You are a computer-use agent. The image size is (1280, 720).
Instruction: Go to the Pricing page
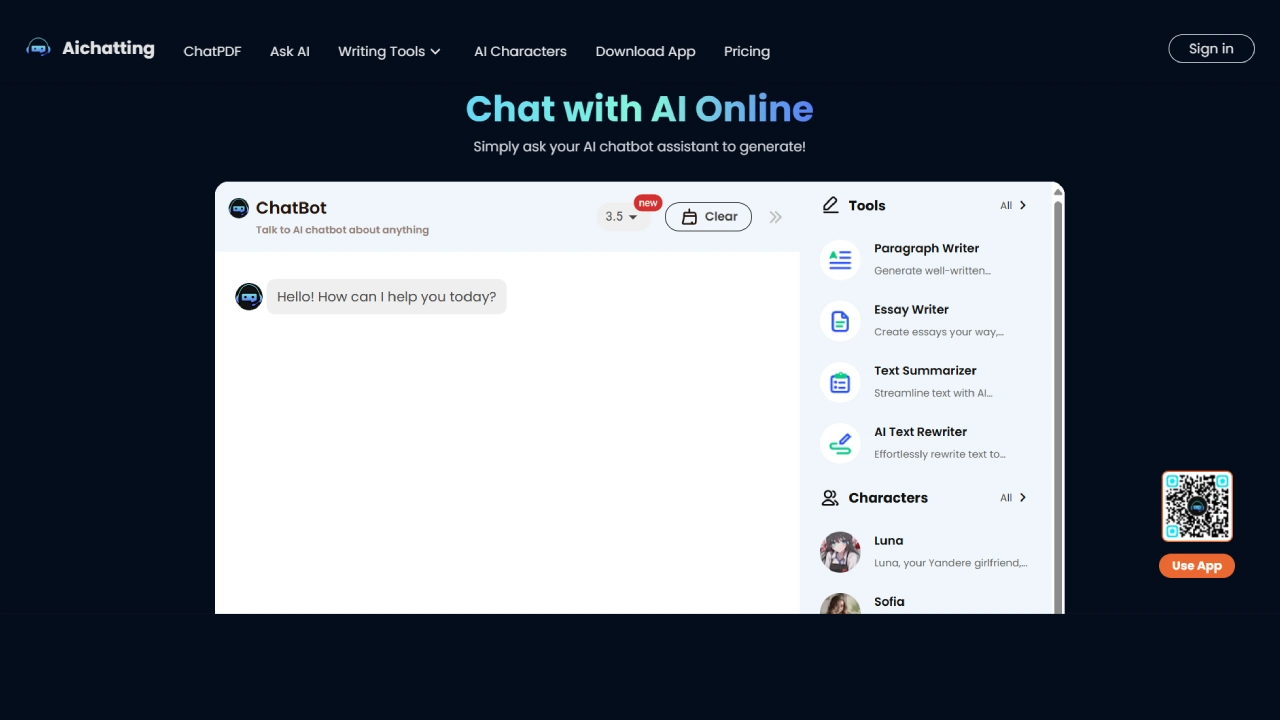[x=747, y=51]
